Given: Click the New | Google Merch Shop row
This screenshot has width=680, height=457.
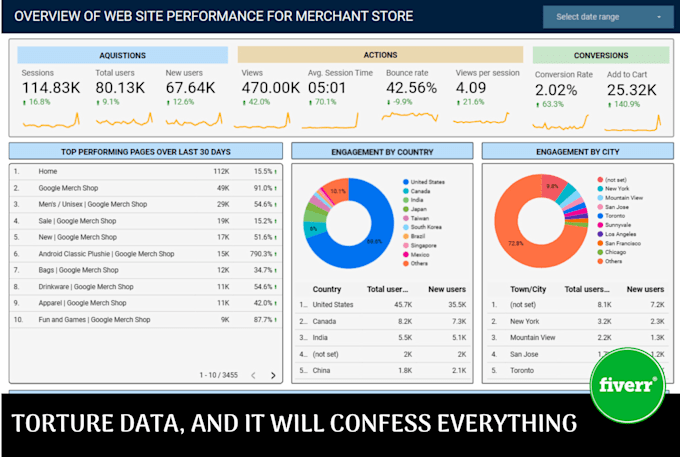Looking at the screenshot, I should tap(146, 237).
